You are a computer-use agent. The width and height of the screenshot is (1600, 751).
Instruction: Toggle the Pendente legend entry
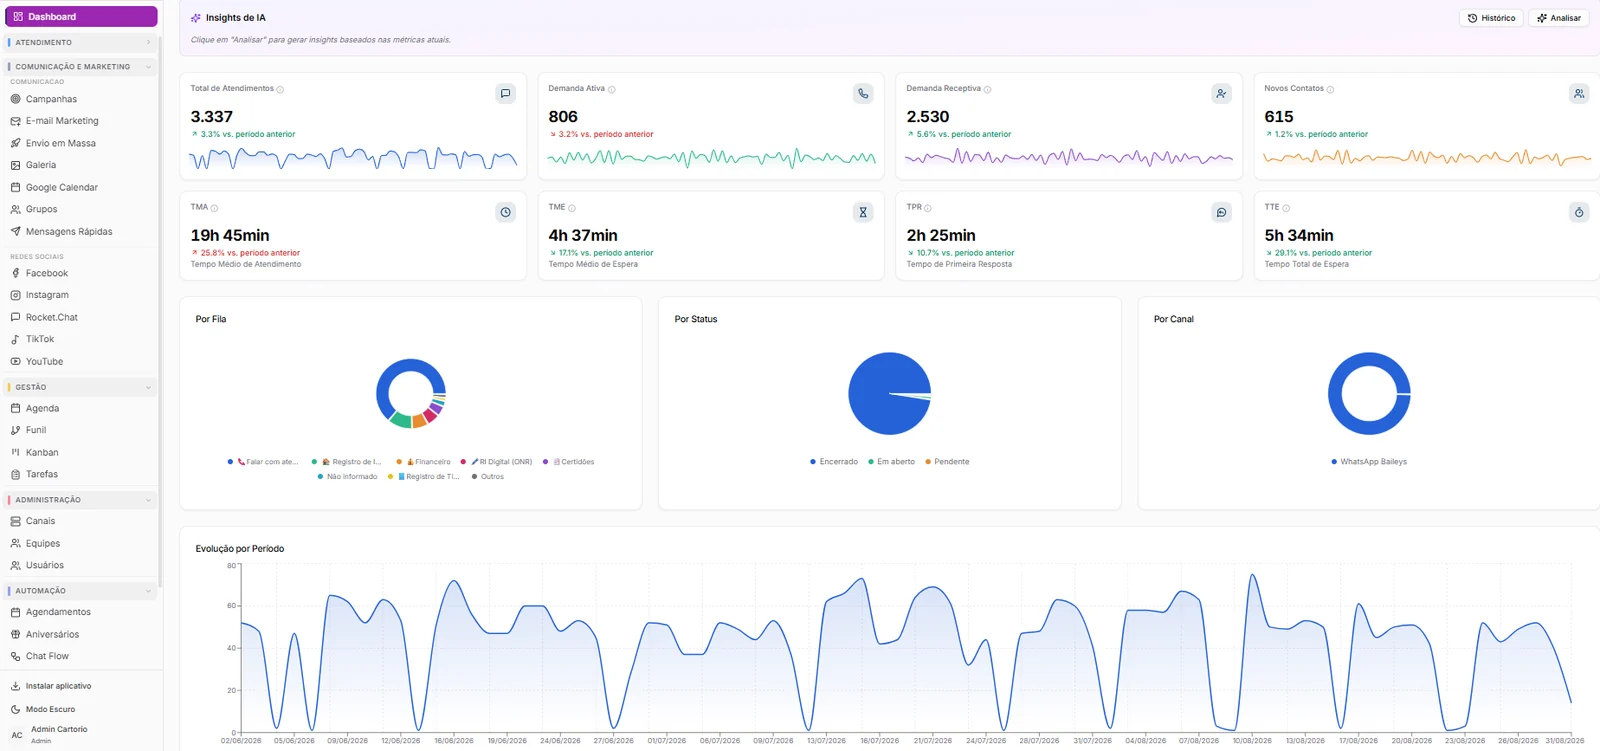point(947,462)
